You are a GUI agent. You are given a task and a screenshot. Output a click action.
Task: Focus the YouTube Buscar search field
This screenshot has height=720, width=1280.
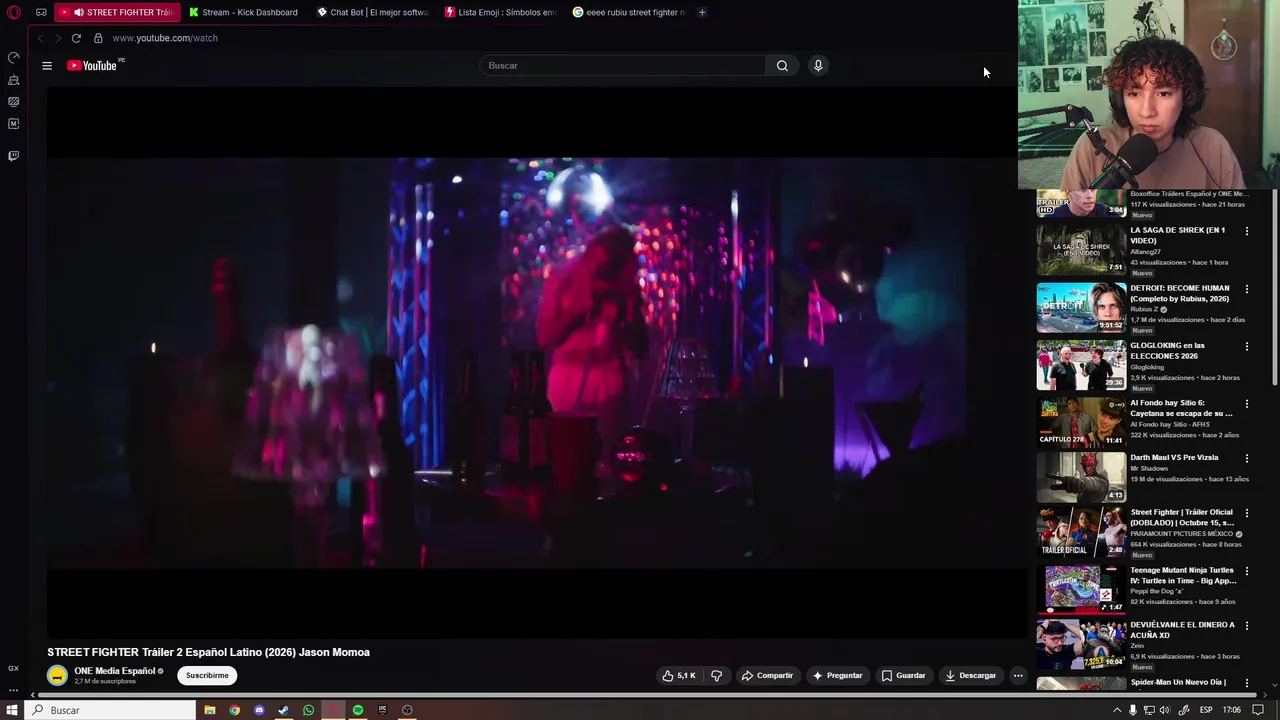(622, 66)
